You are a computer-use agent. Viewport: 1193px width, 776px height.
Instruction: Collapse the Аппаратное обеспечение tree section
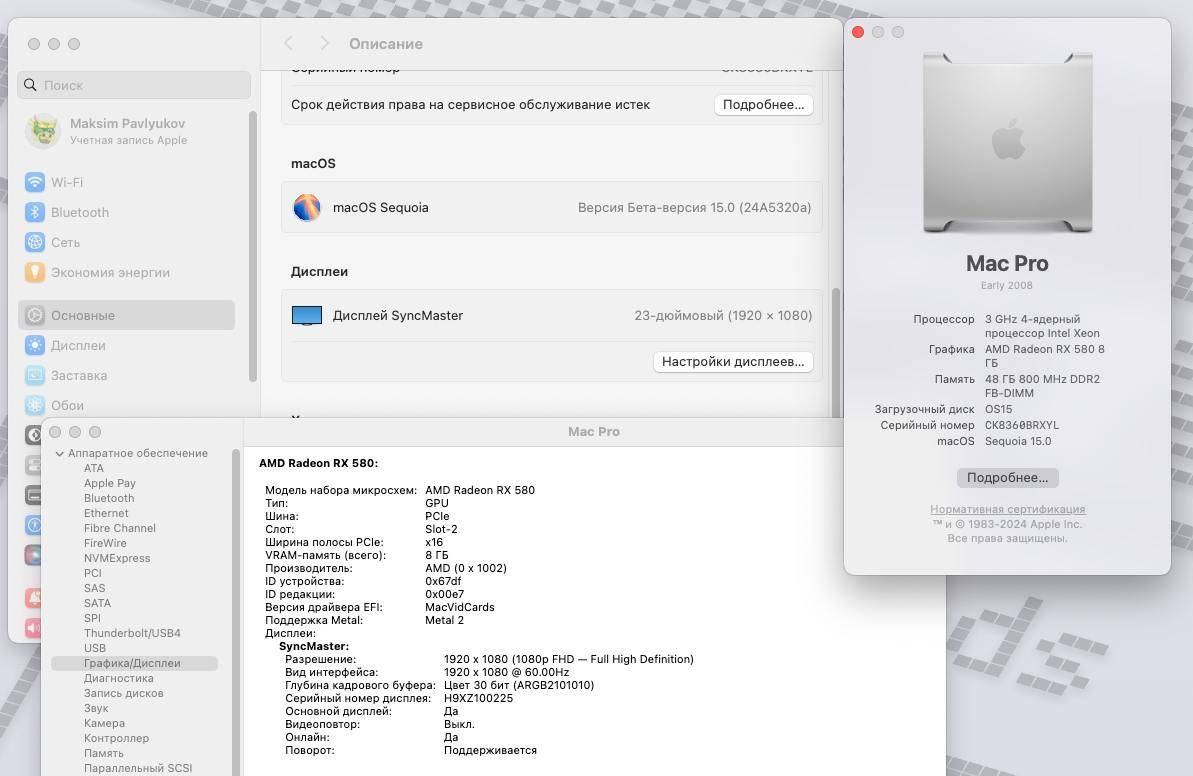[x=59, y=453]
